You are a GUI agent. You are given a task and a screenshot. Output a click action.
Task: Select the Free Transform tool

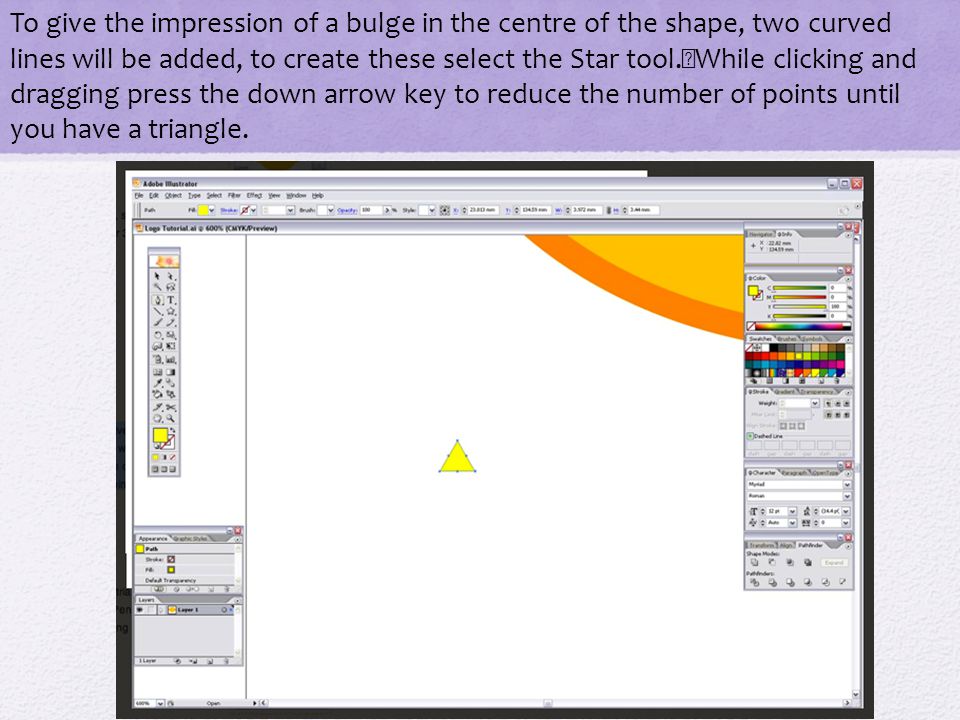click(x=171, y=347)
